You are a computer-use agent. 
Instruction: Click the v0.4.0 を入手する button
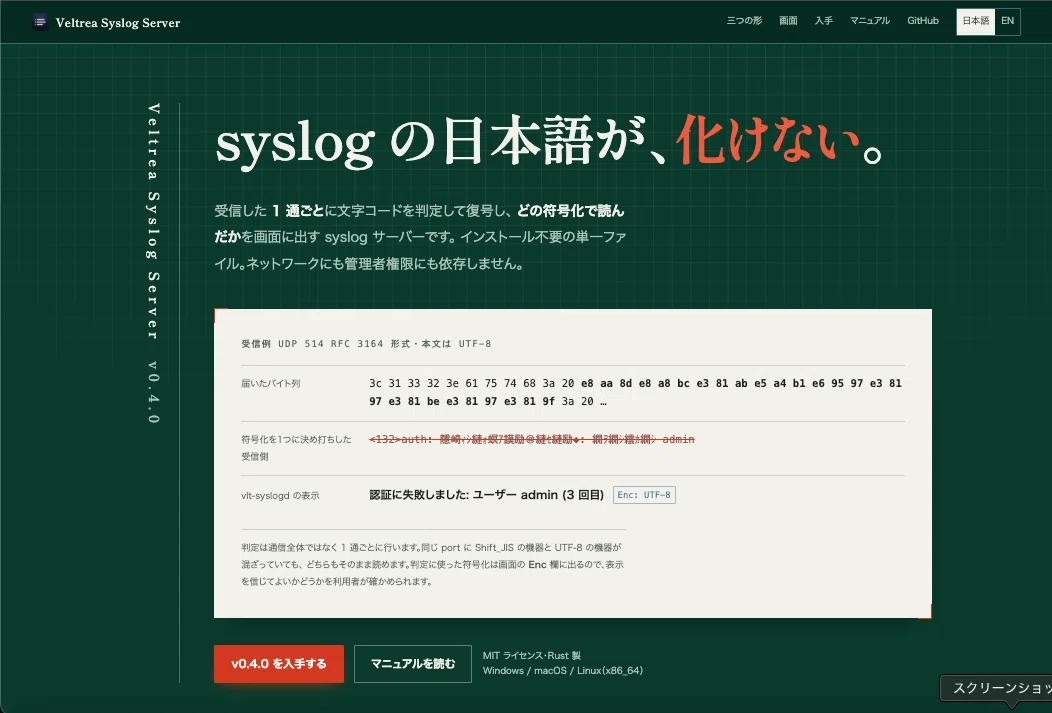pyautogui.click(x=279, y=664)
